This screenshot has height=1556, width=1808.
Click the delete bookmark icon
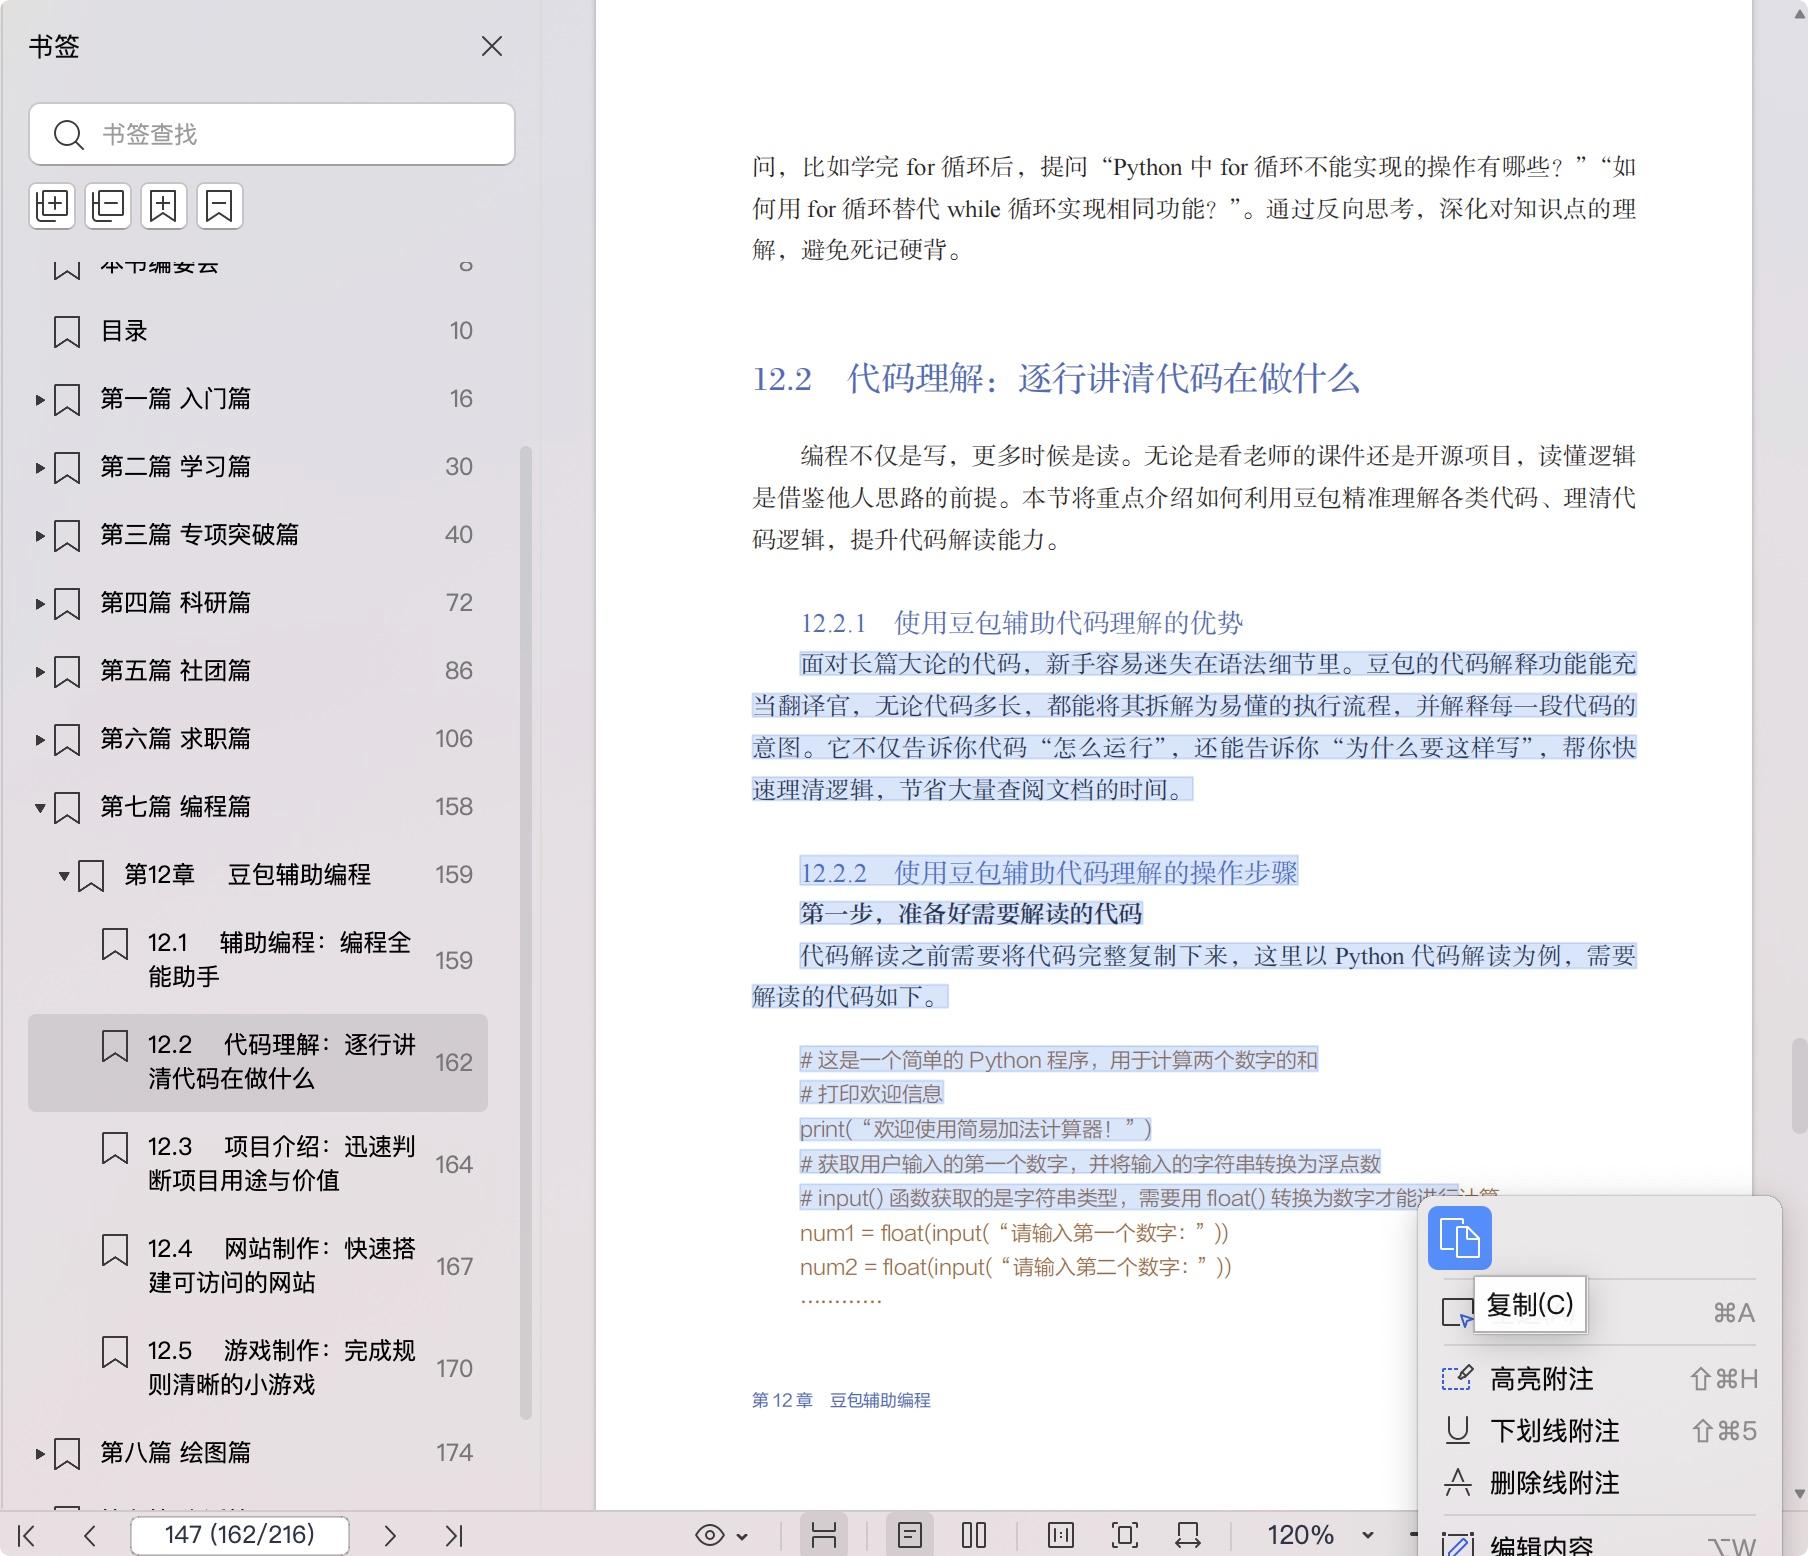[x=219, y=206]
